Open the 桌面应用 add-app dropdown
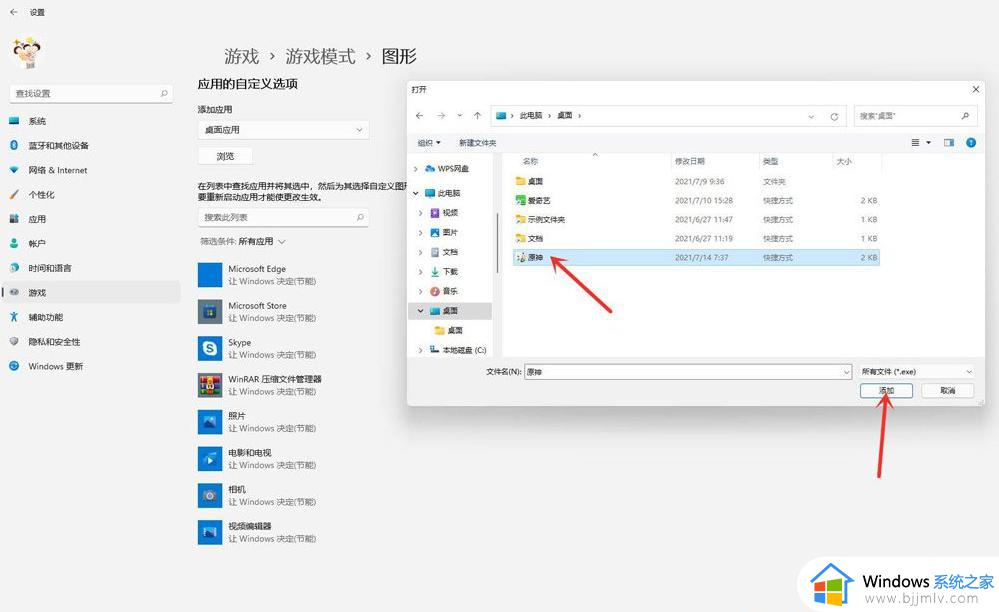 coord(283,130)
